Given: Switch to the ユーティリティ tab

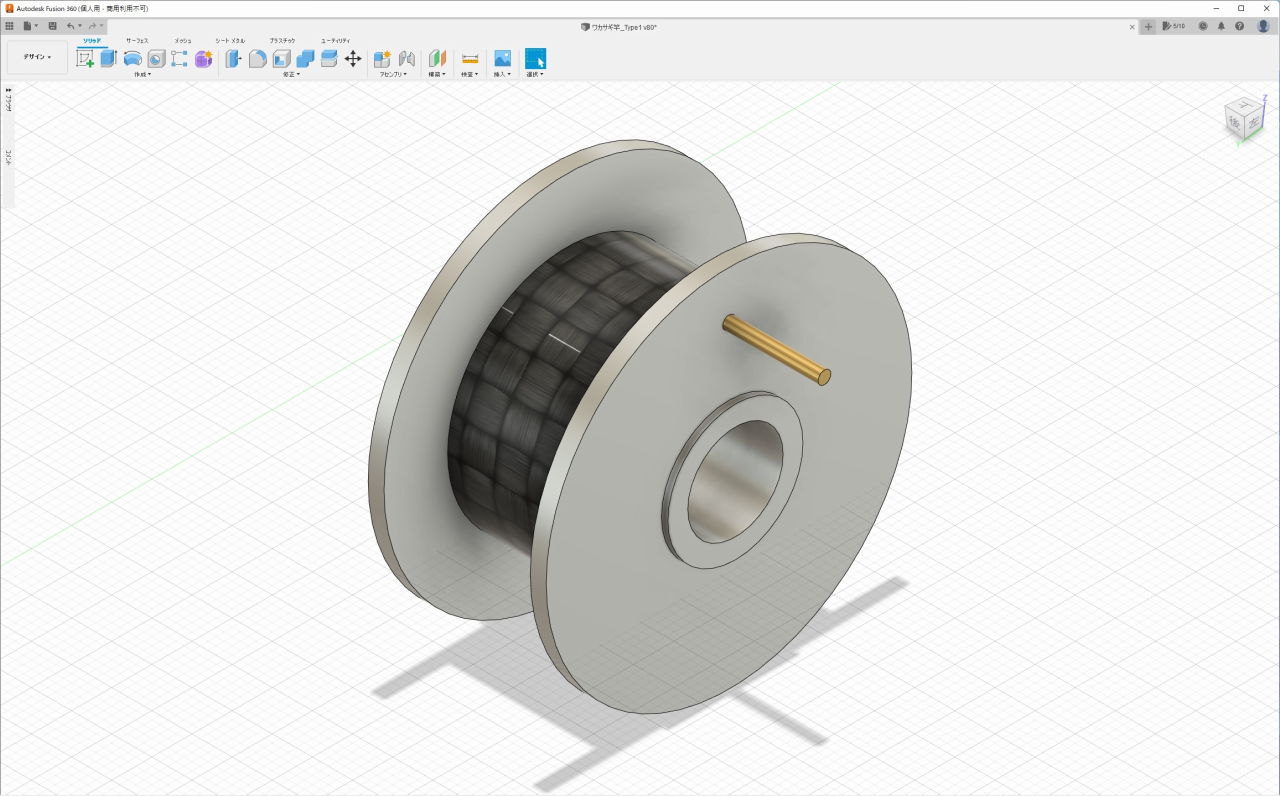Looking at the screenshot, I should [335, 40].
